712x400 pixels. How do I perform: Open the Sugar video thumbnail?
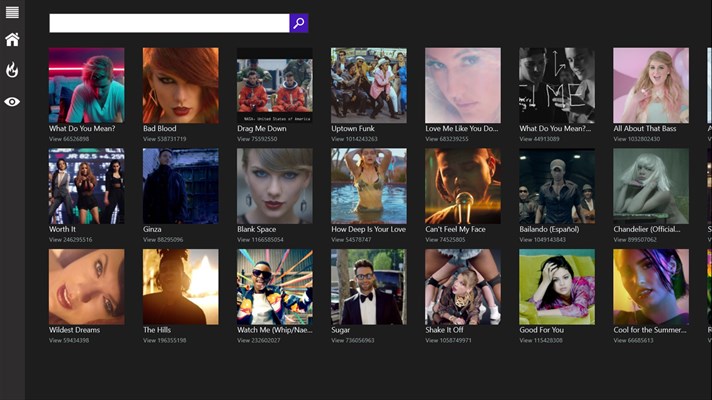369,286
